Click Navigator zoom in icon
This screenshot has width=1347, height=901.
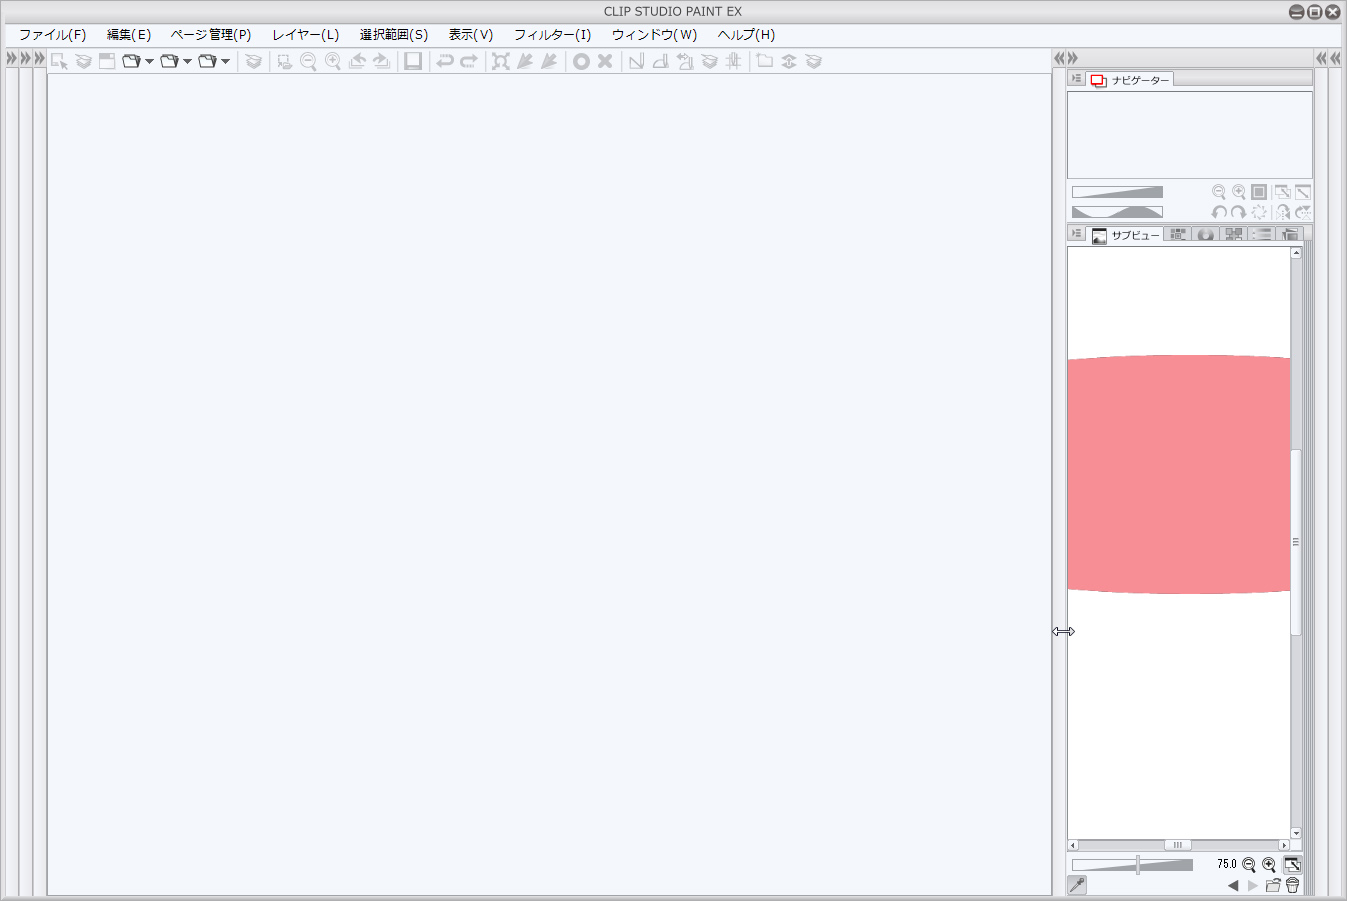pos(1239,192)
